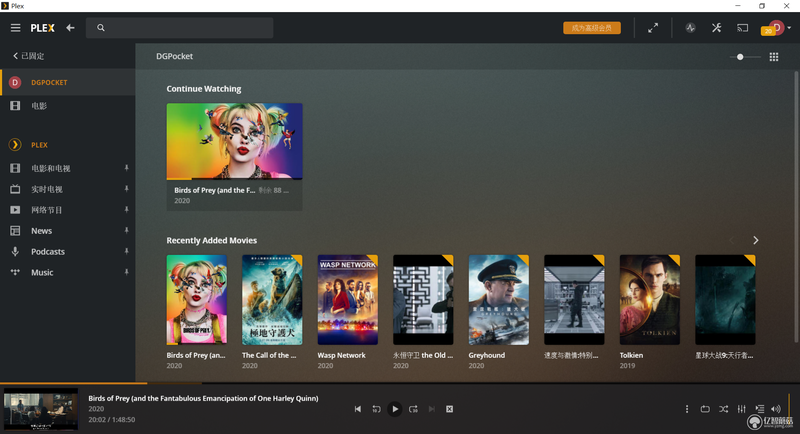The image size is (800, 434).
Task: Enter fullscreen with expand arrows icon
Action: [653, 28]
